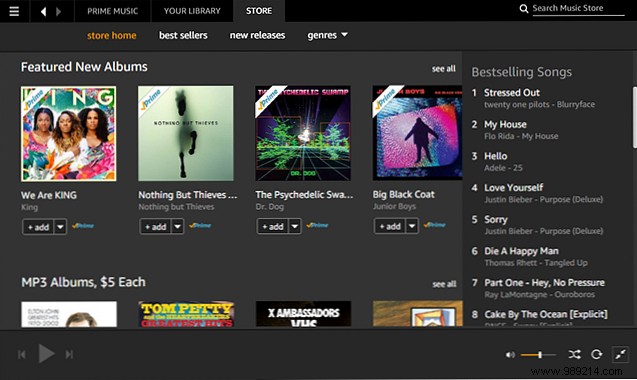Select the Store tab
This screenshot has height=380, width=637.
[259, 11]
